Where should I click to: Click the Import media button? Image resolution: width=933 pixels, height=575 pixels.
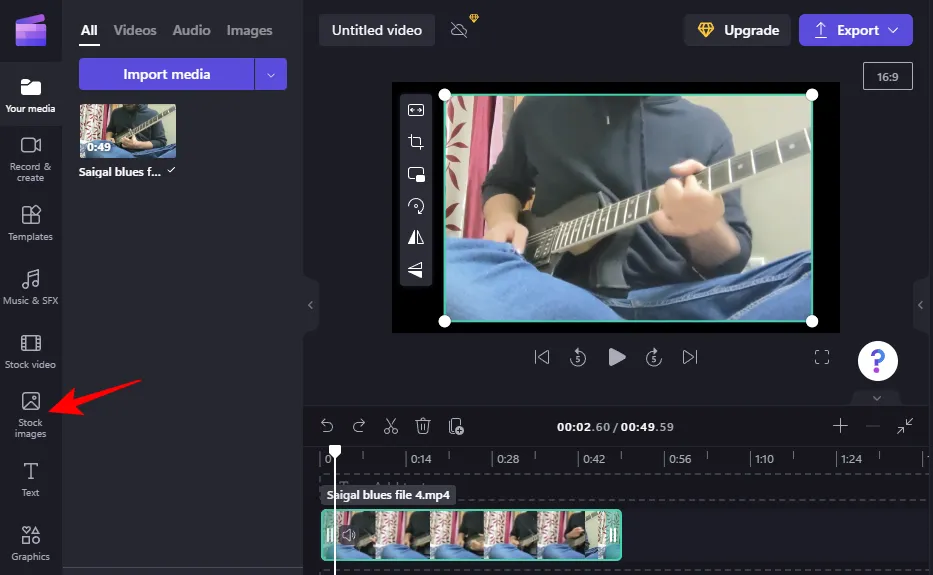(x=166, y=74)
